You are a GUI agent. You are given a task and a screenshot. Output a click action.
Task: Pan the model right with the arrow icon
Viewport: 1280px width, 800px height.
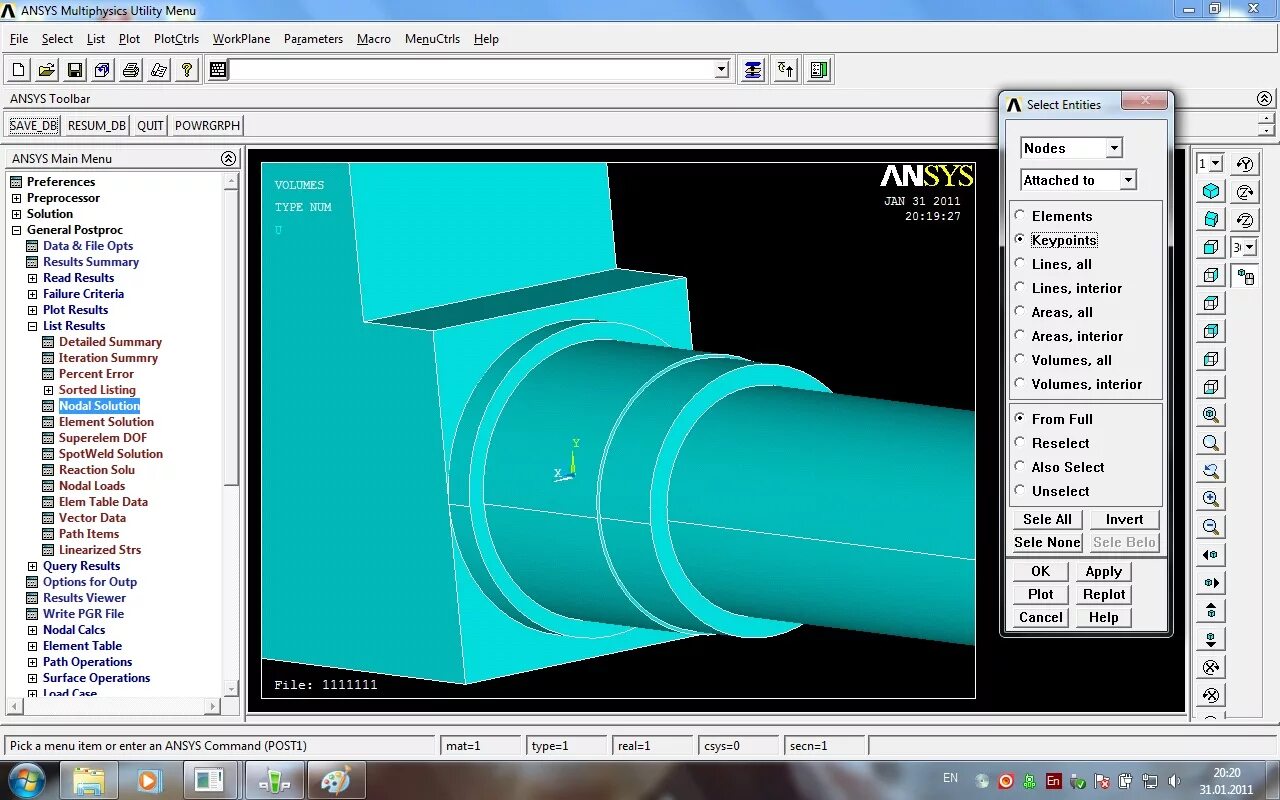click(1211, 583)
